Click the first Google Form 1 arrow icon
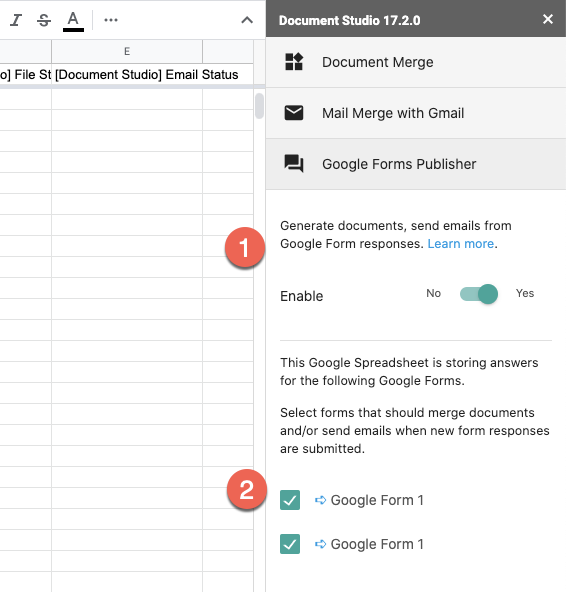 coord(320,500)
